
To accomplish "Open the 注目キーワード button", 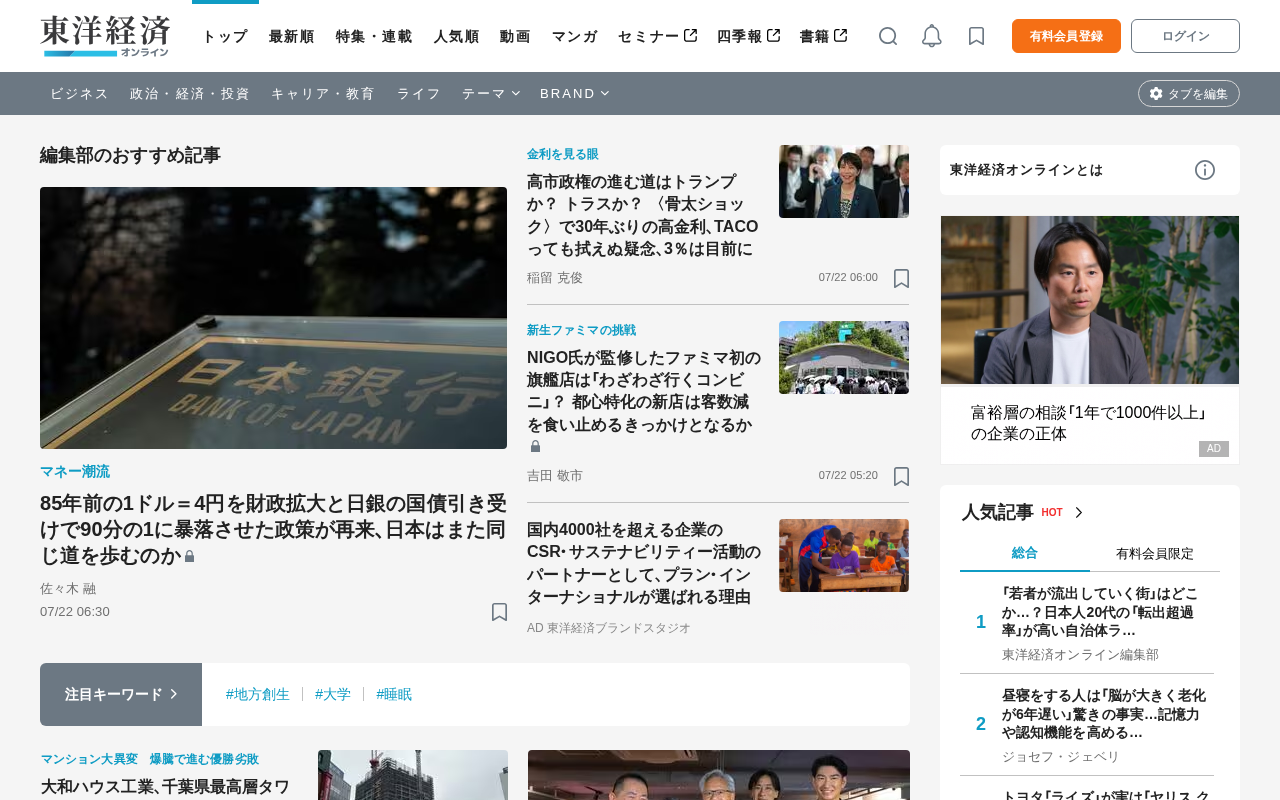I will (x=121, y=694).
